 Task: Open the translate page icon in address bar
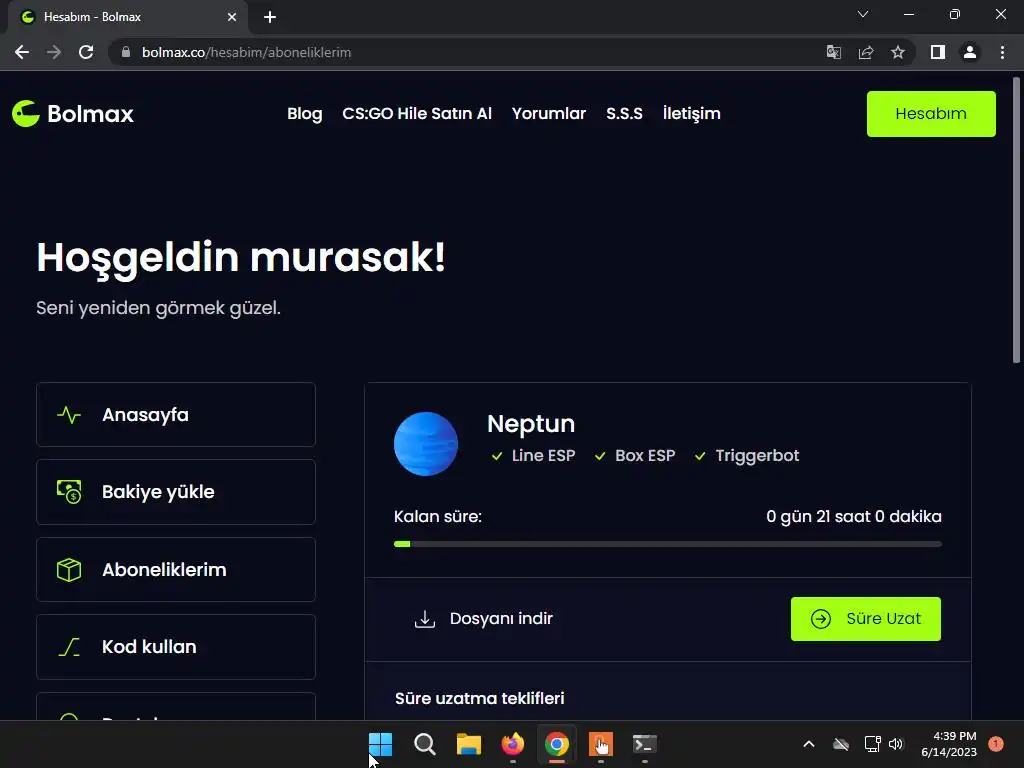(833, 52)
